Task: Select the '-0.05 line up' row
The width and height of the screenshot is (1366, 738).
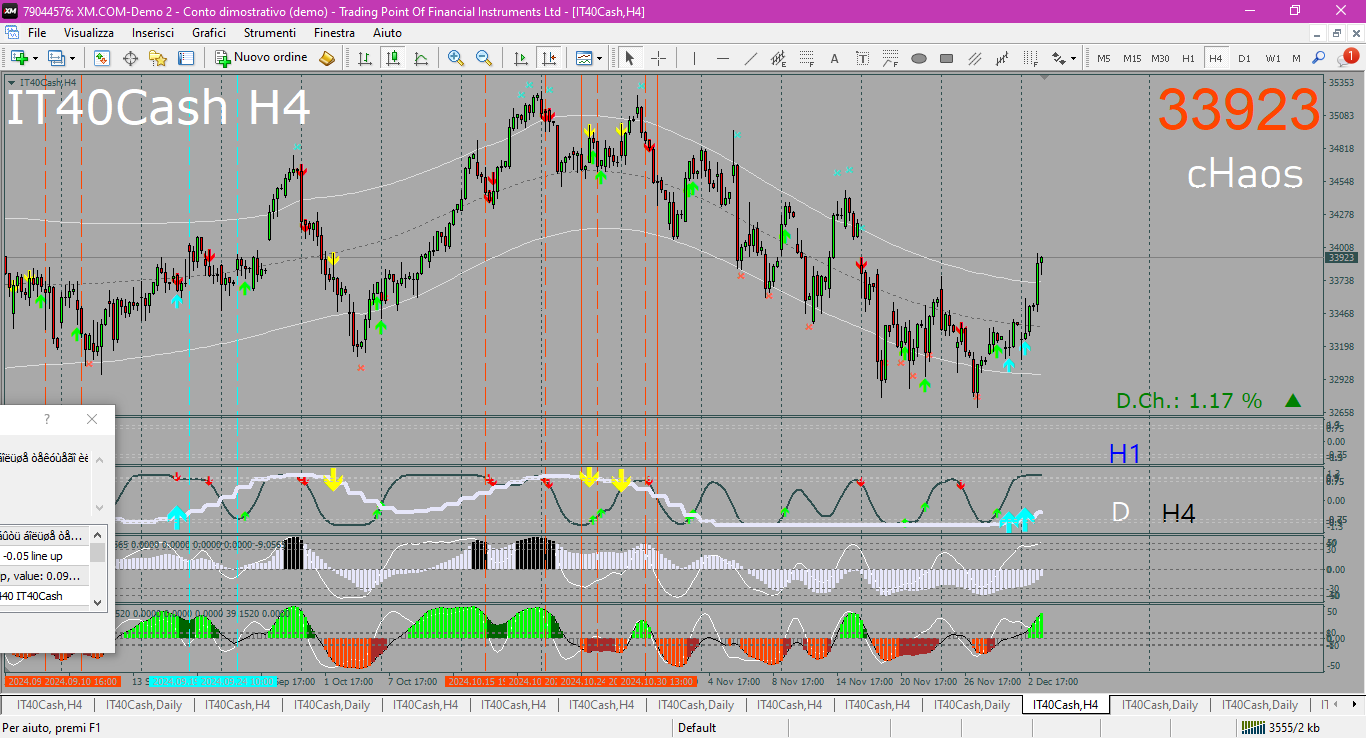Action: pyautogui.click(x=45, y=555)
